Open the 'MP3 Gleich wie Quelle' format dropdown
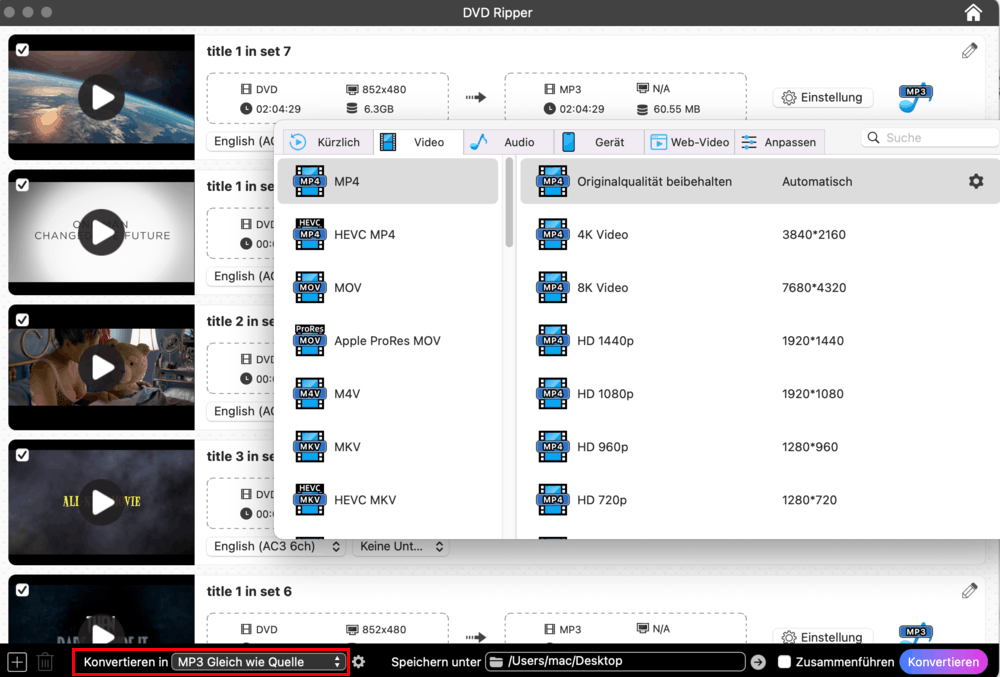1000x677 pixels. click(259, 662)
